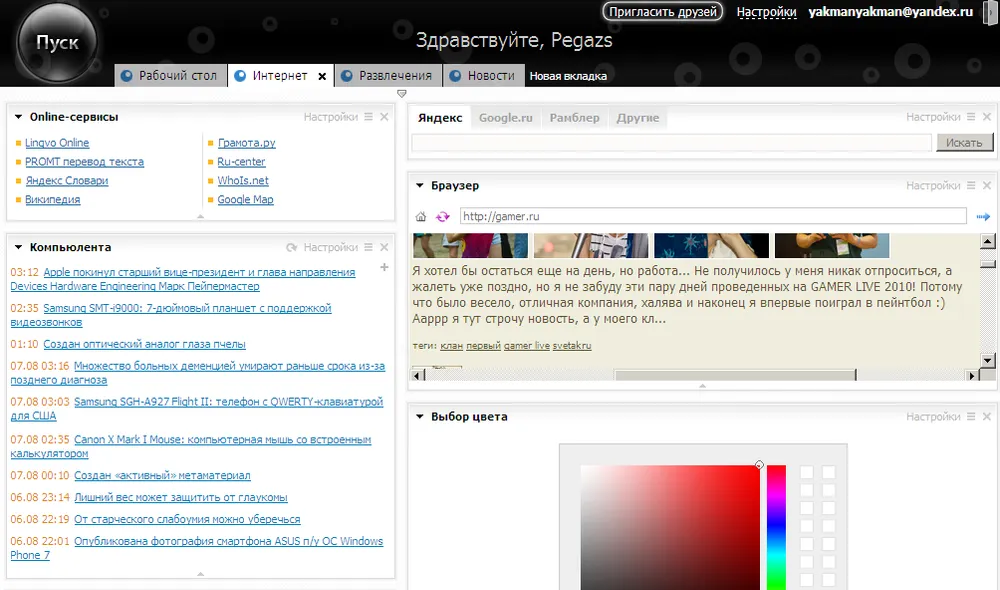This screenshot has width=1000, height=590.
Task: Close the Интернет tab with its X
Action: coord(322,76)
